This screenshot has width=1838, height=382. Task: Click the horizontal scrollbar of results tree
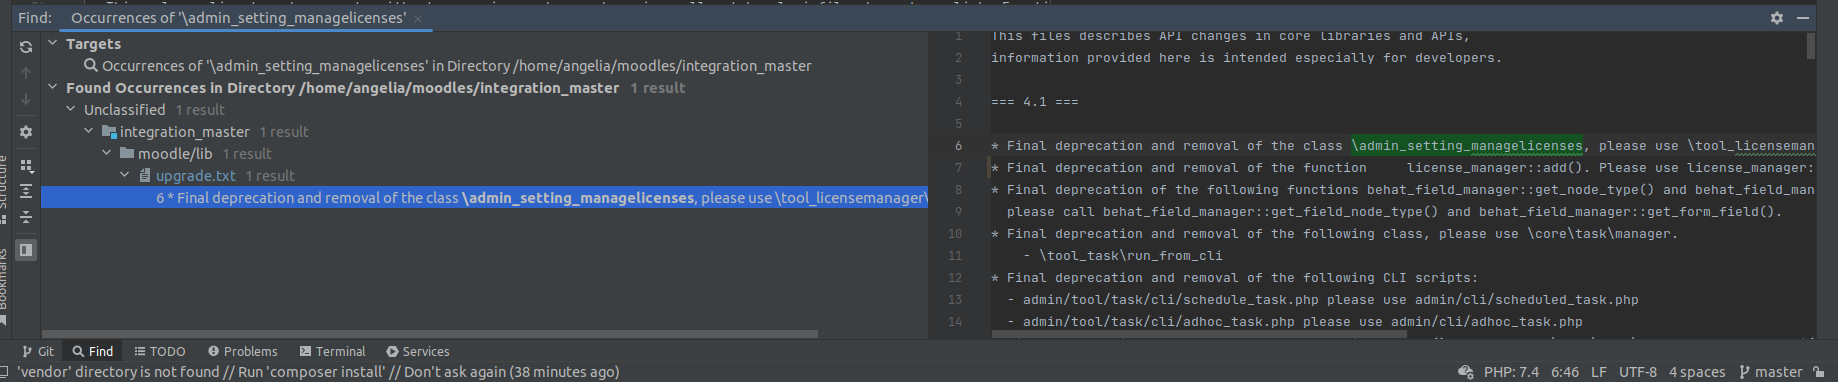[x=430, y=334]
